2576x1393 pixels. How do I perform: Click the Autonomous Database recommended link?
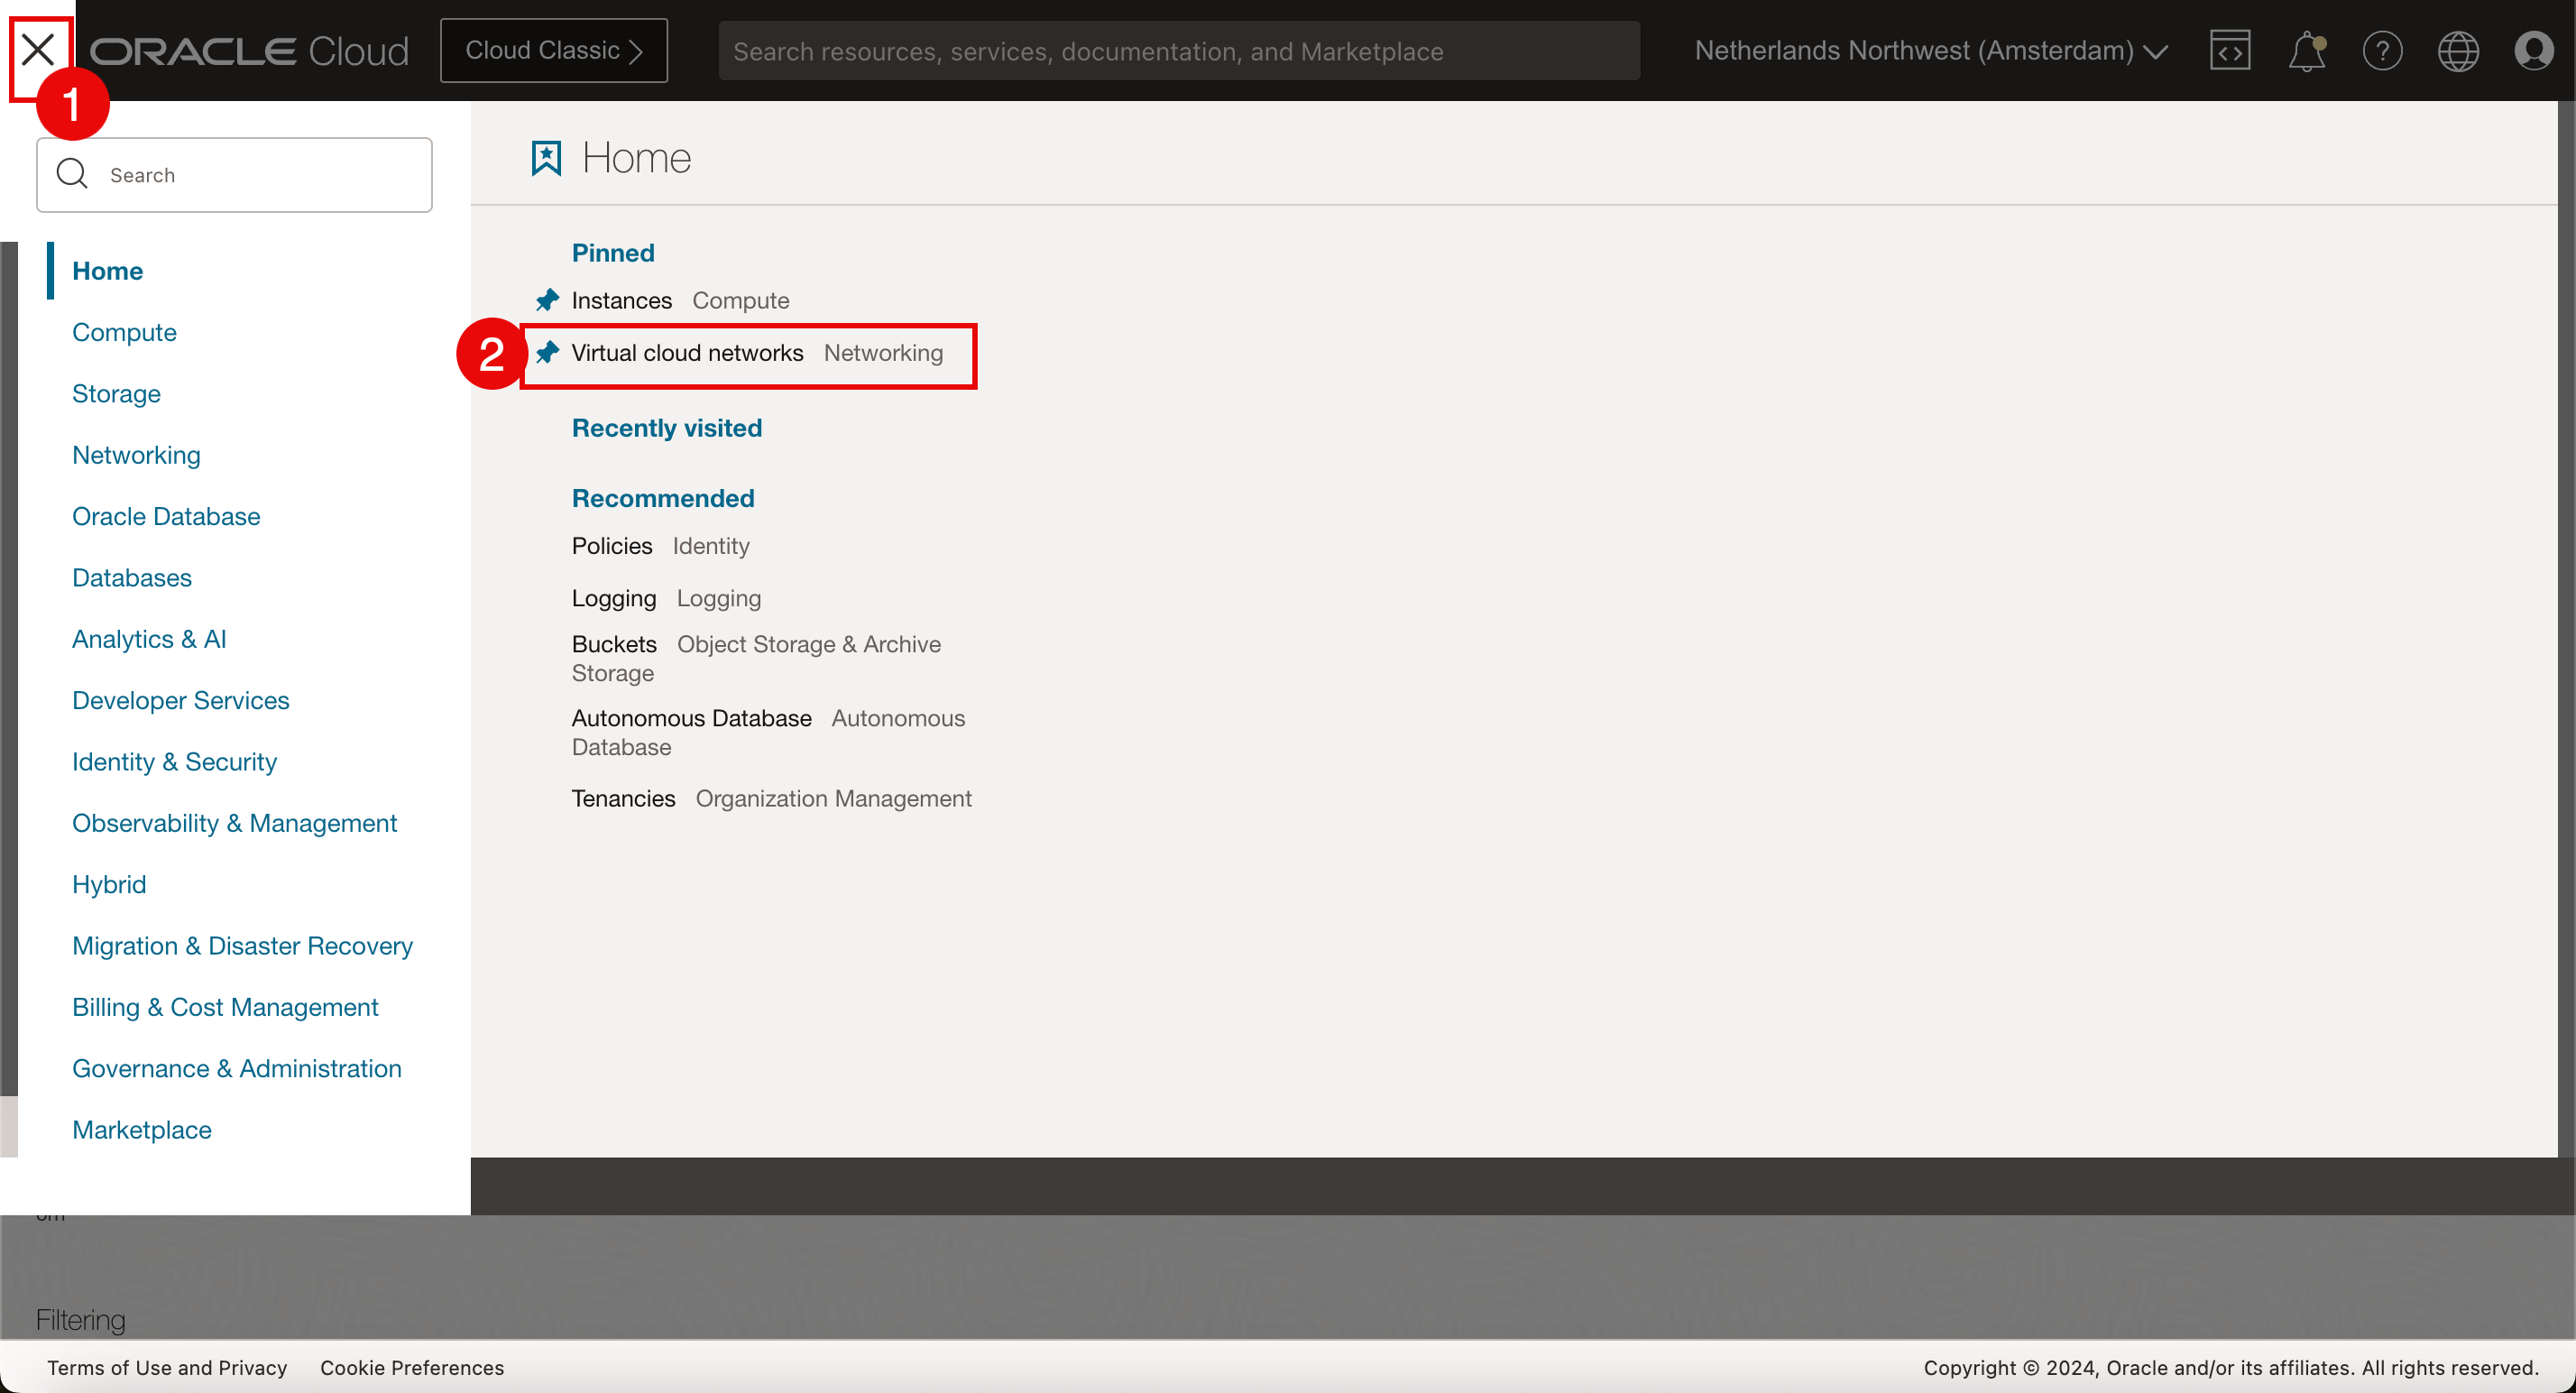pos(691,718)
